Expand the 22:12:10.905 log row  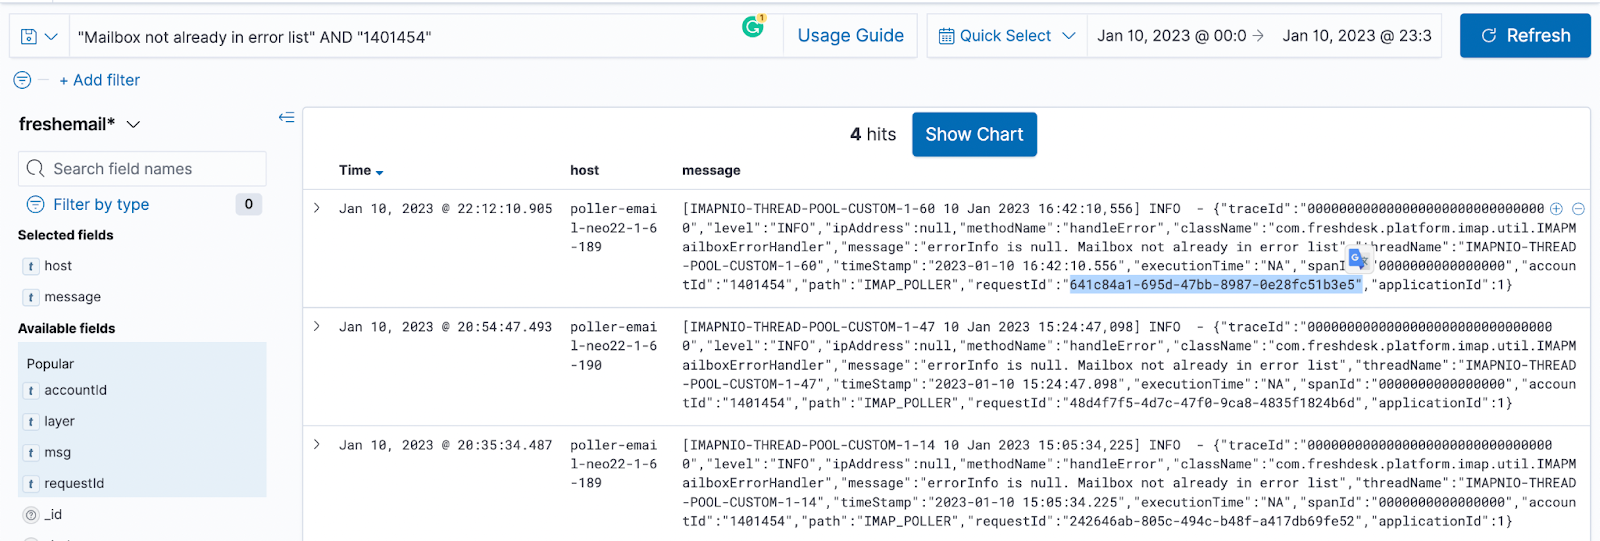tap(317, 208)
